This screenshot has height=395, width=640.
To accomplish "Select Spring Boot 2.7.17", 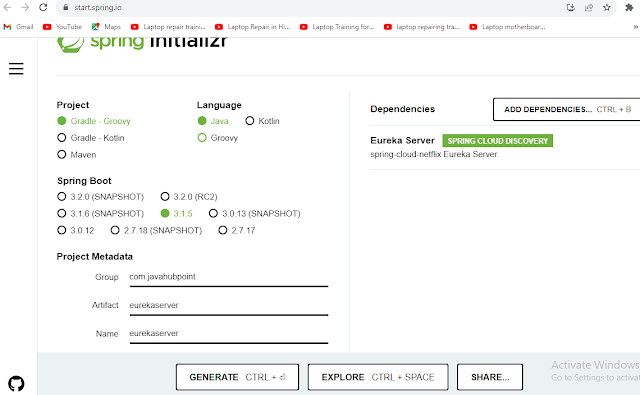I will click(237, 231).
